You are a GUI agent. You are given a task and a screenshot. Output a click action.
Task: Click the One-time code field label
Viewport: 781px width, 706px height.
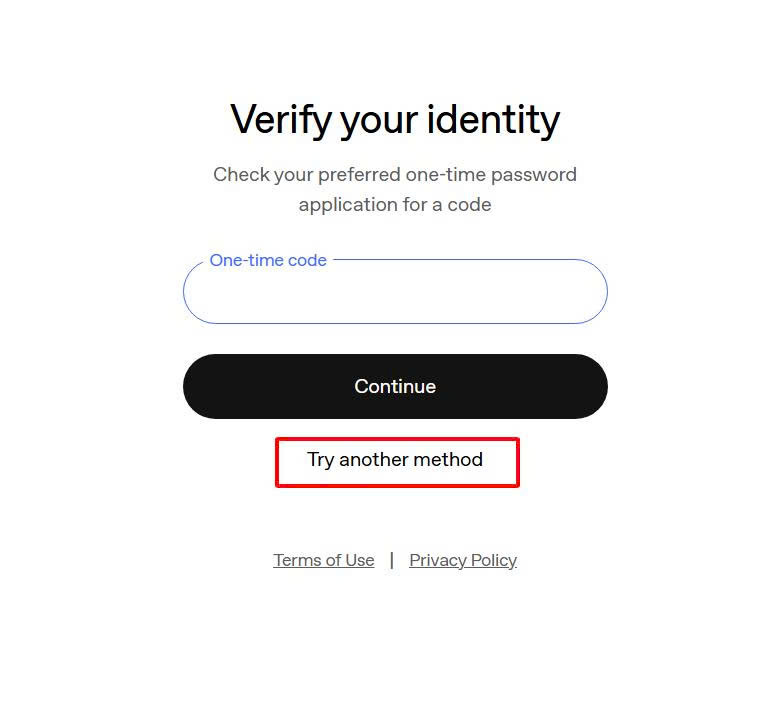click(x=268, y=260)
